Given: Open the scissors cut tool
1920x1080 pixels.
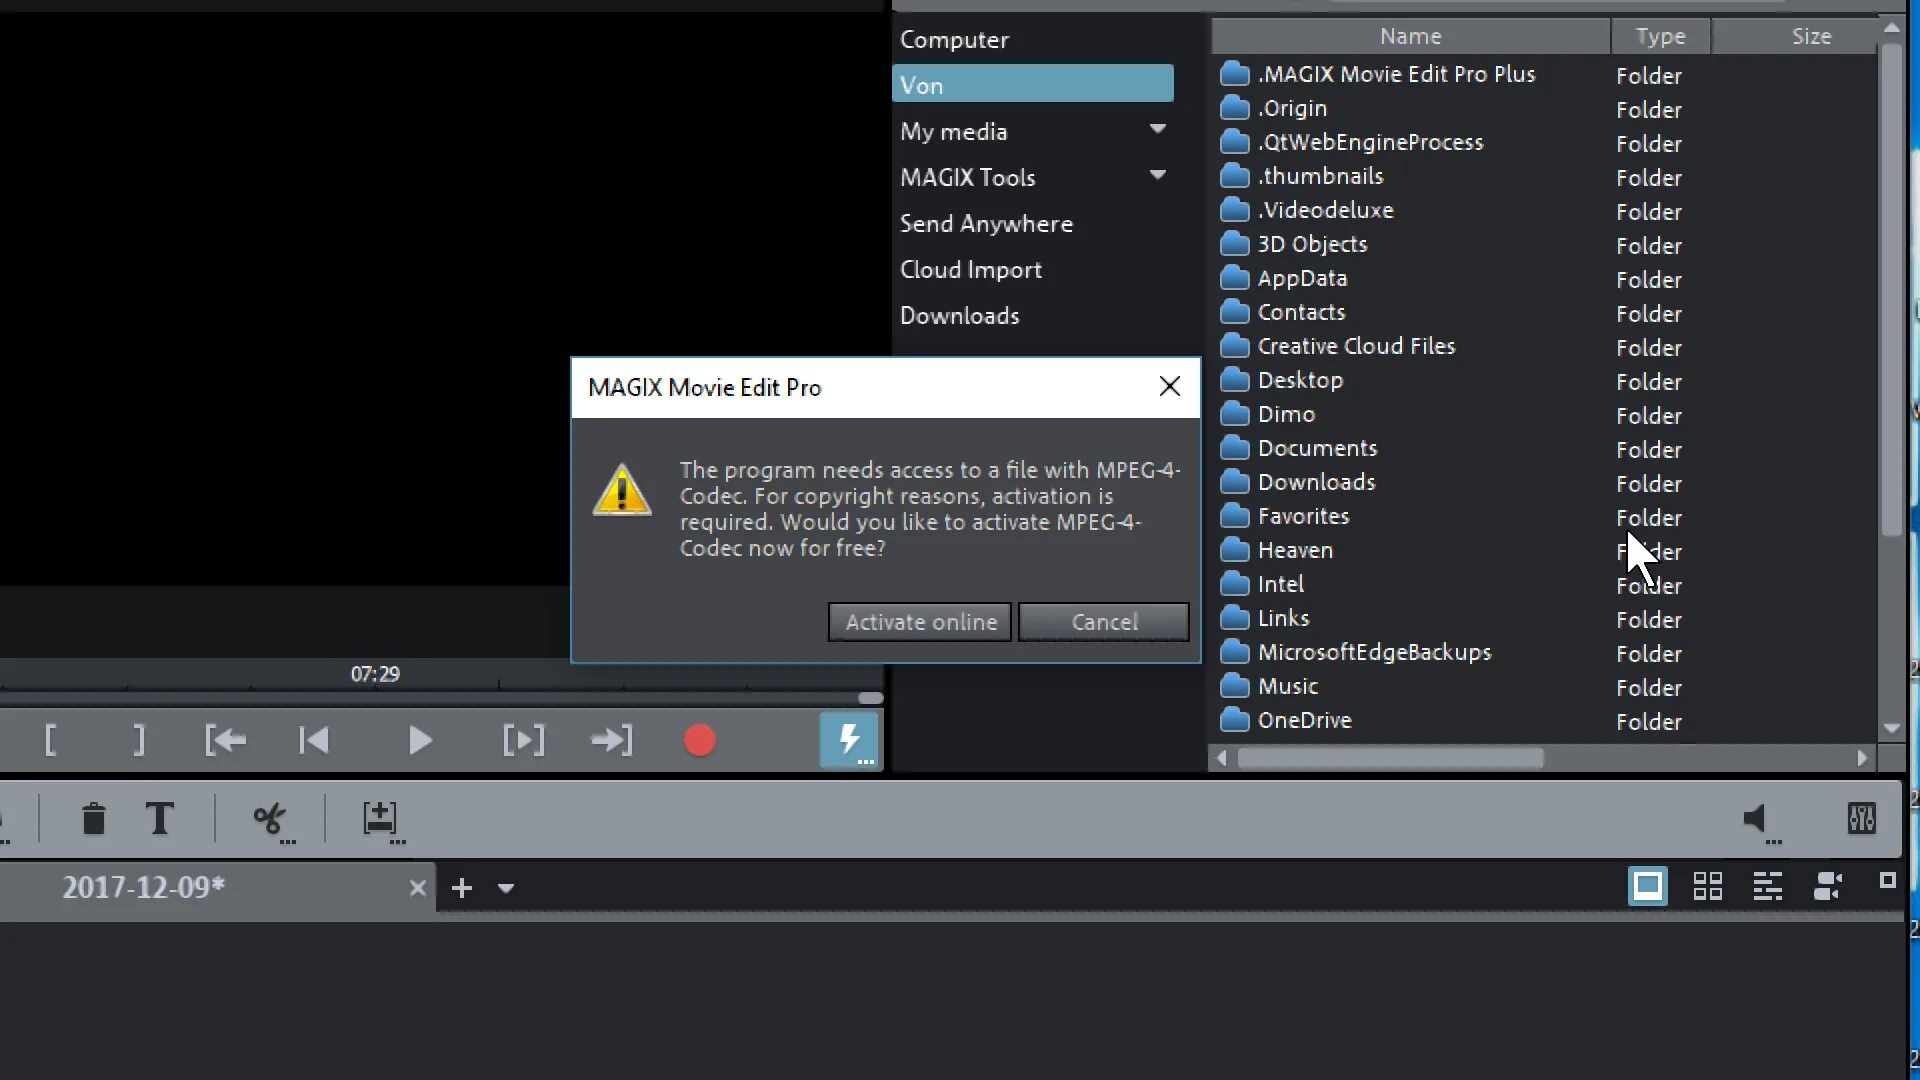Looking at the screenshot, I should (270, 819).
